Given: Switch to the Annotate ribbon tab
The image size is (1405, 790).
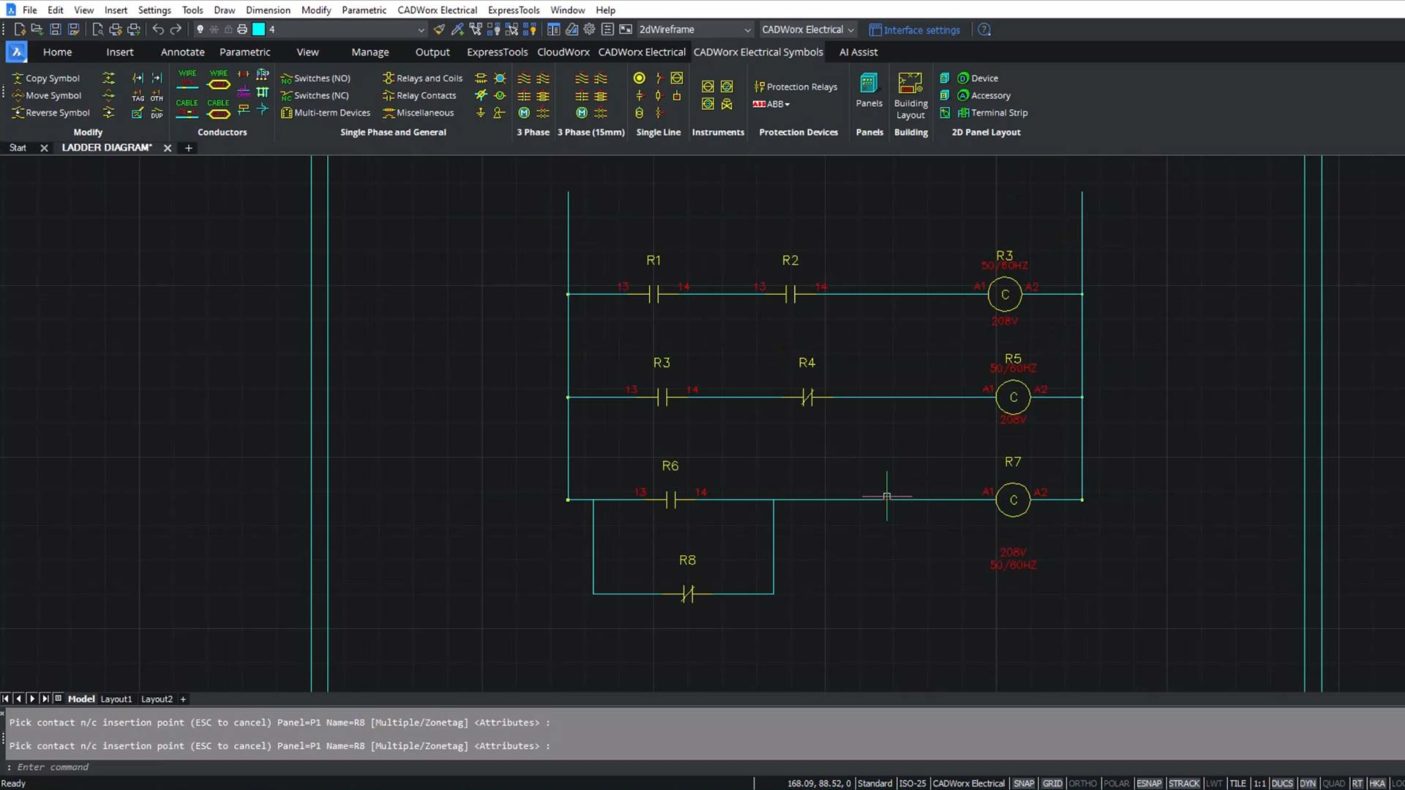Looking at the screenshot, I should point(182,52).
